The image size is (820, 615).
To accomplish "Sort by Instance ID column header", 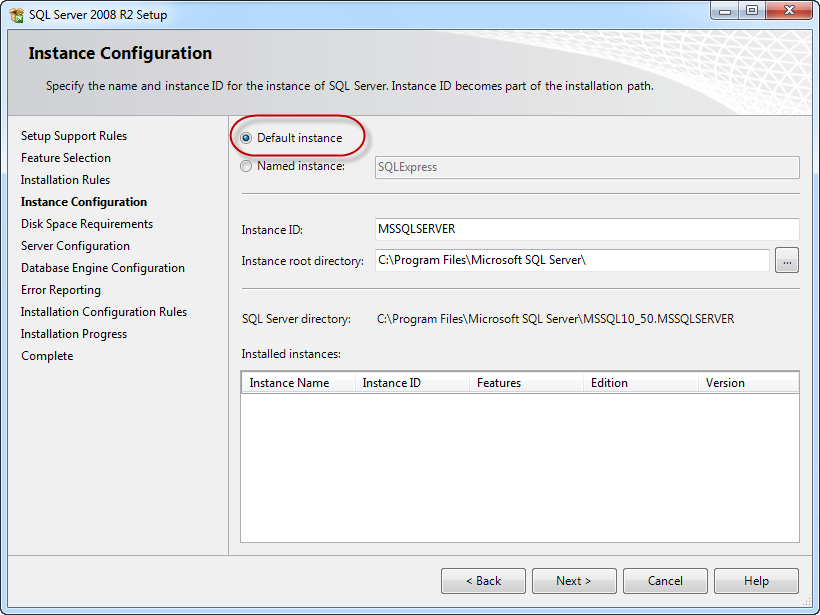I will tap(412, 383).
